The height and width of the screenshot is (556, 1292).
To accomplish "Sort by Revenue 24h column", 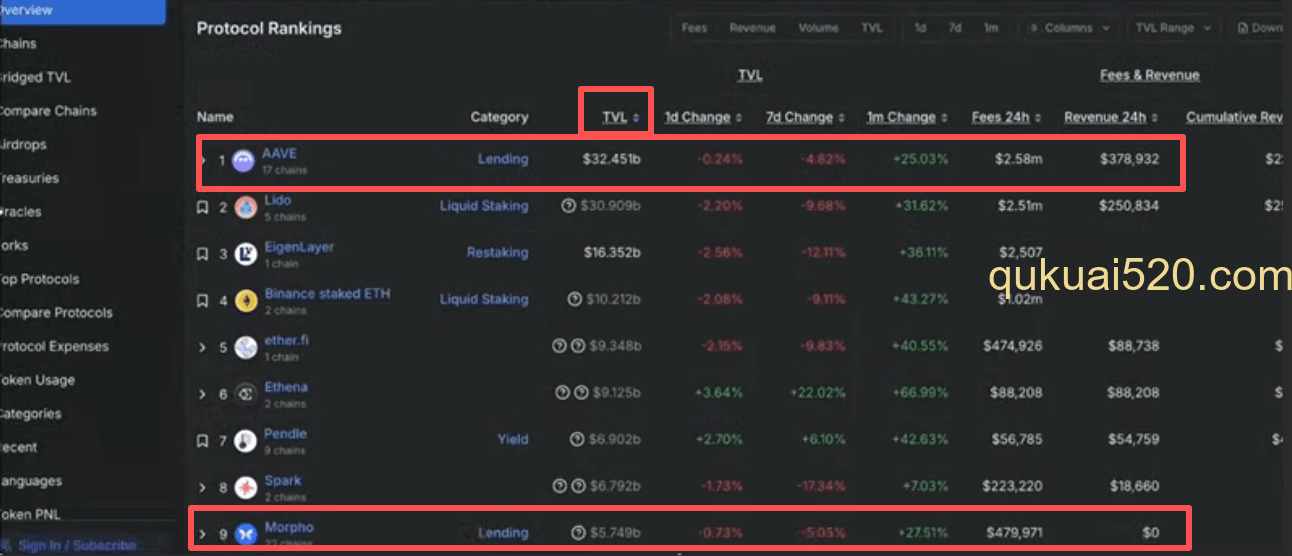I will coord(1111,117).
